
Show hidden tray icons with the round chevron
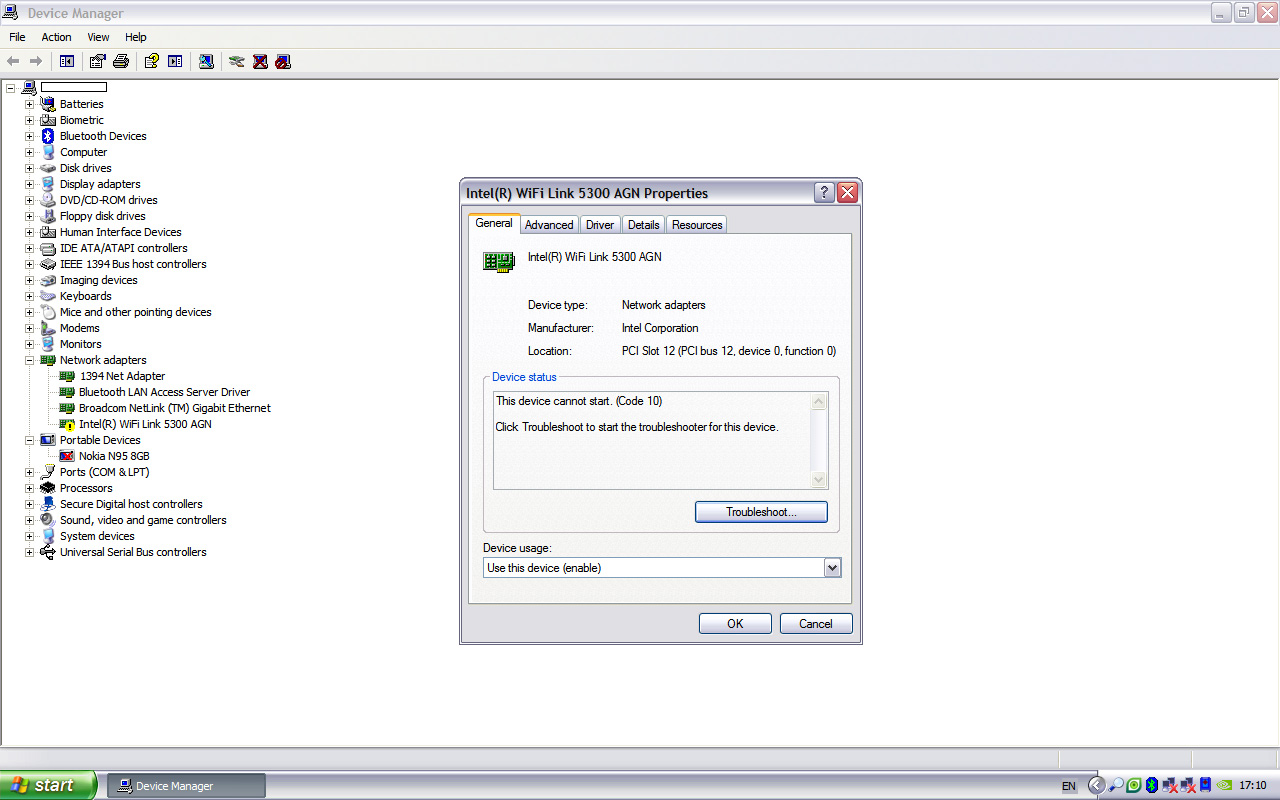coord(1097,786)
